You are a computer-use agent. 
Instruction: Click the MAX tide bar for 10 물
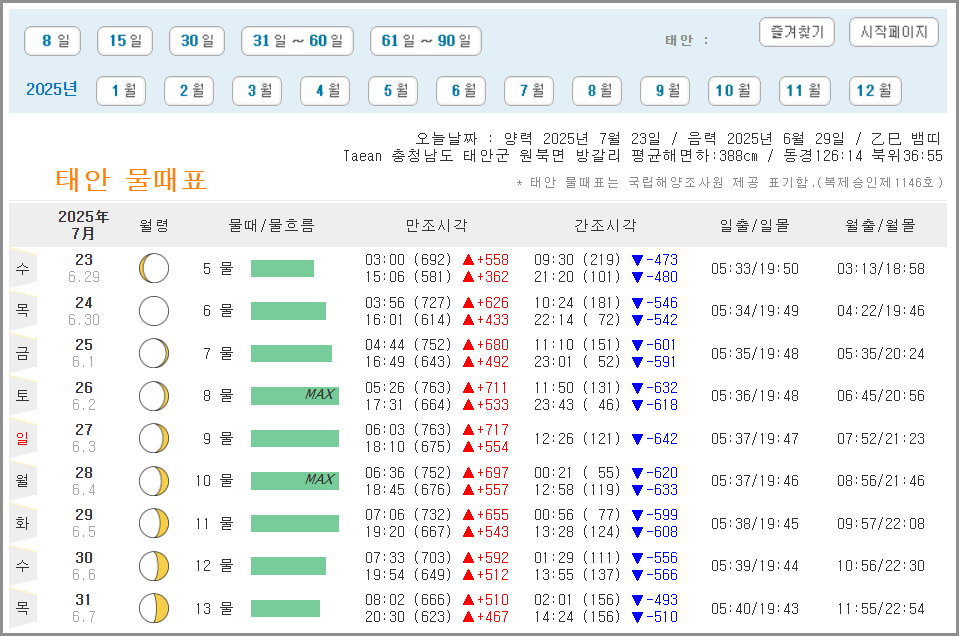point(295,481)
